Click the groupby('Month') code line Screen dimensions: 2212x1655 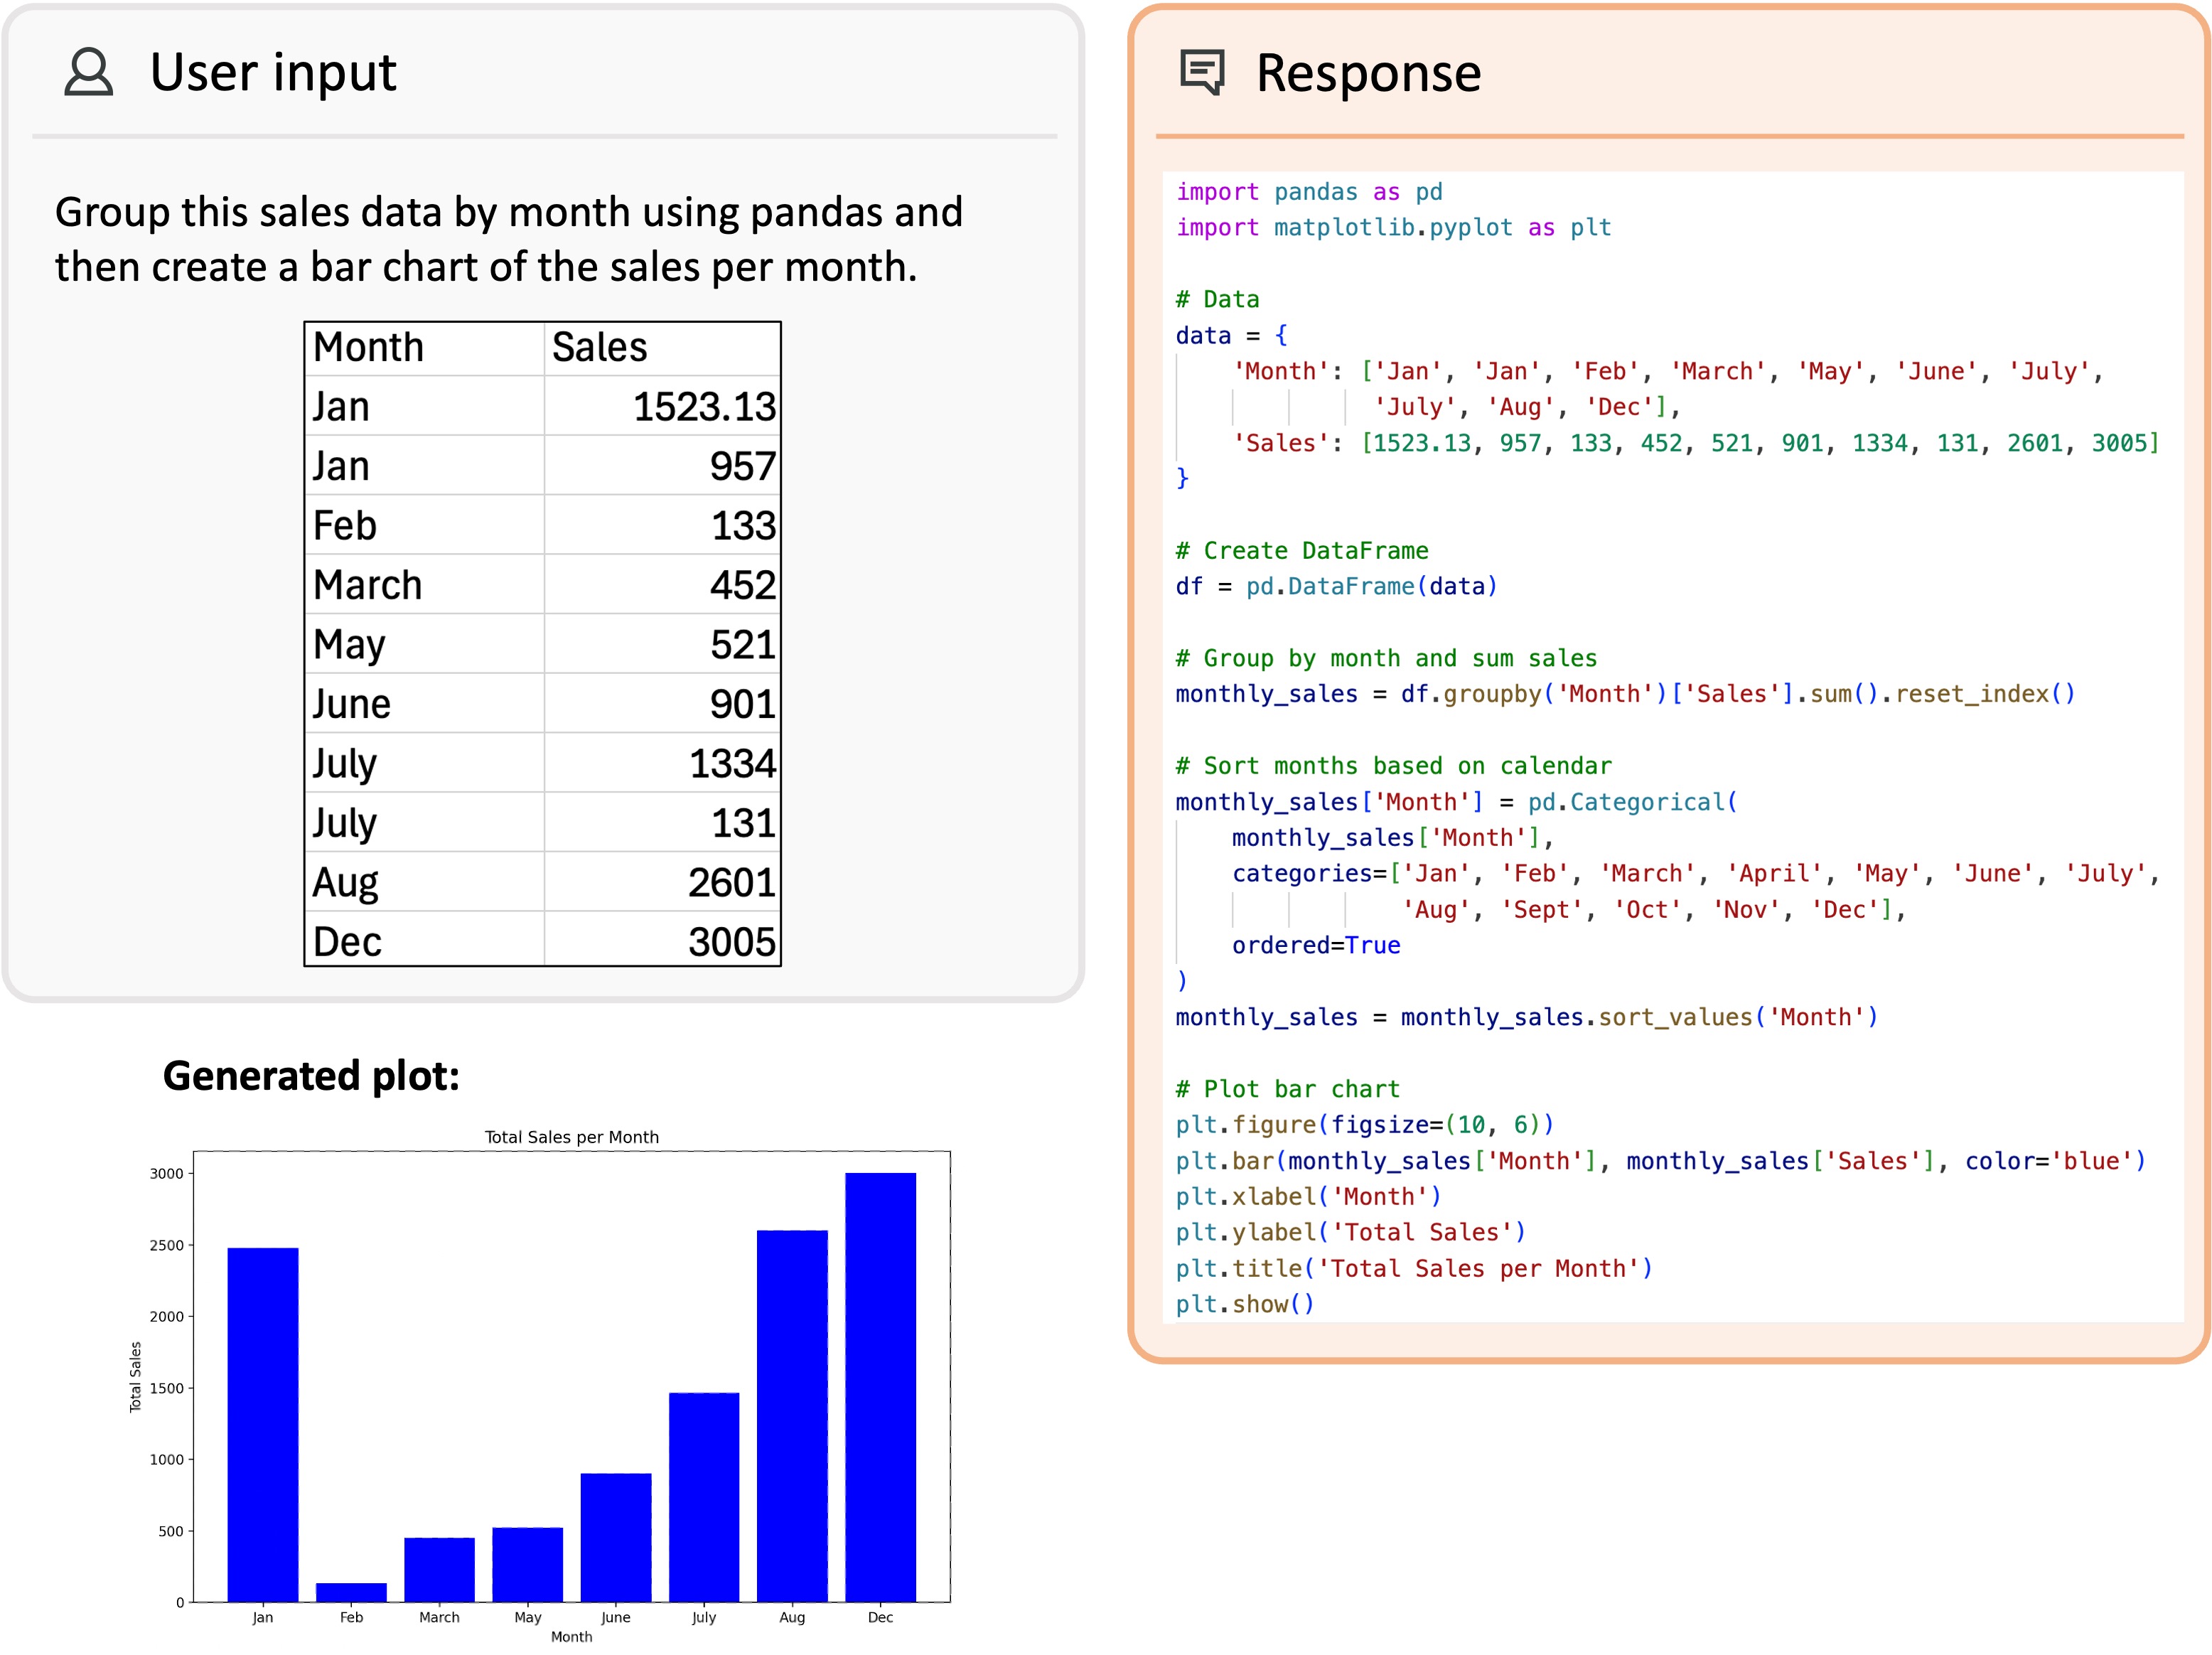click(1624, 694)
